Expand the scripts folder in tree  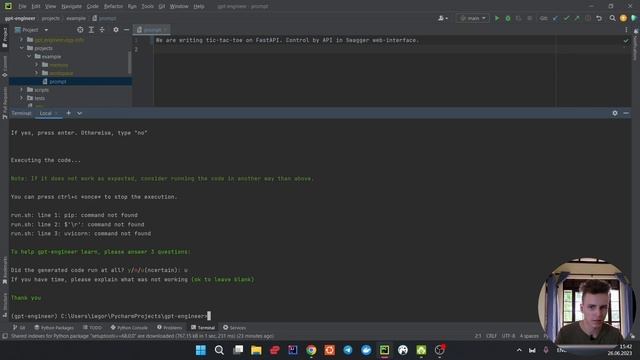pyautogui.click(x=22, y=90)
